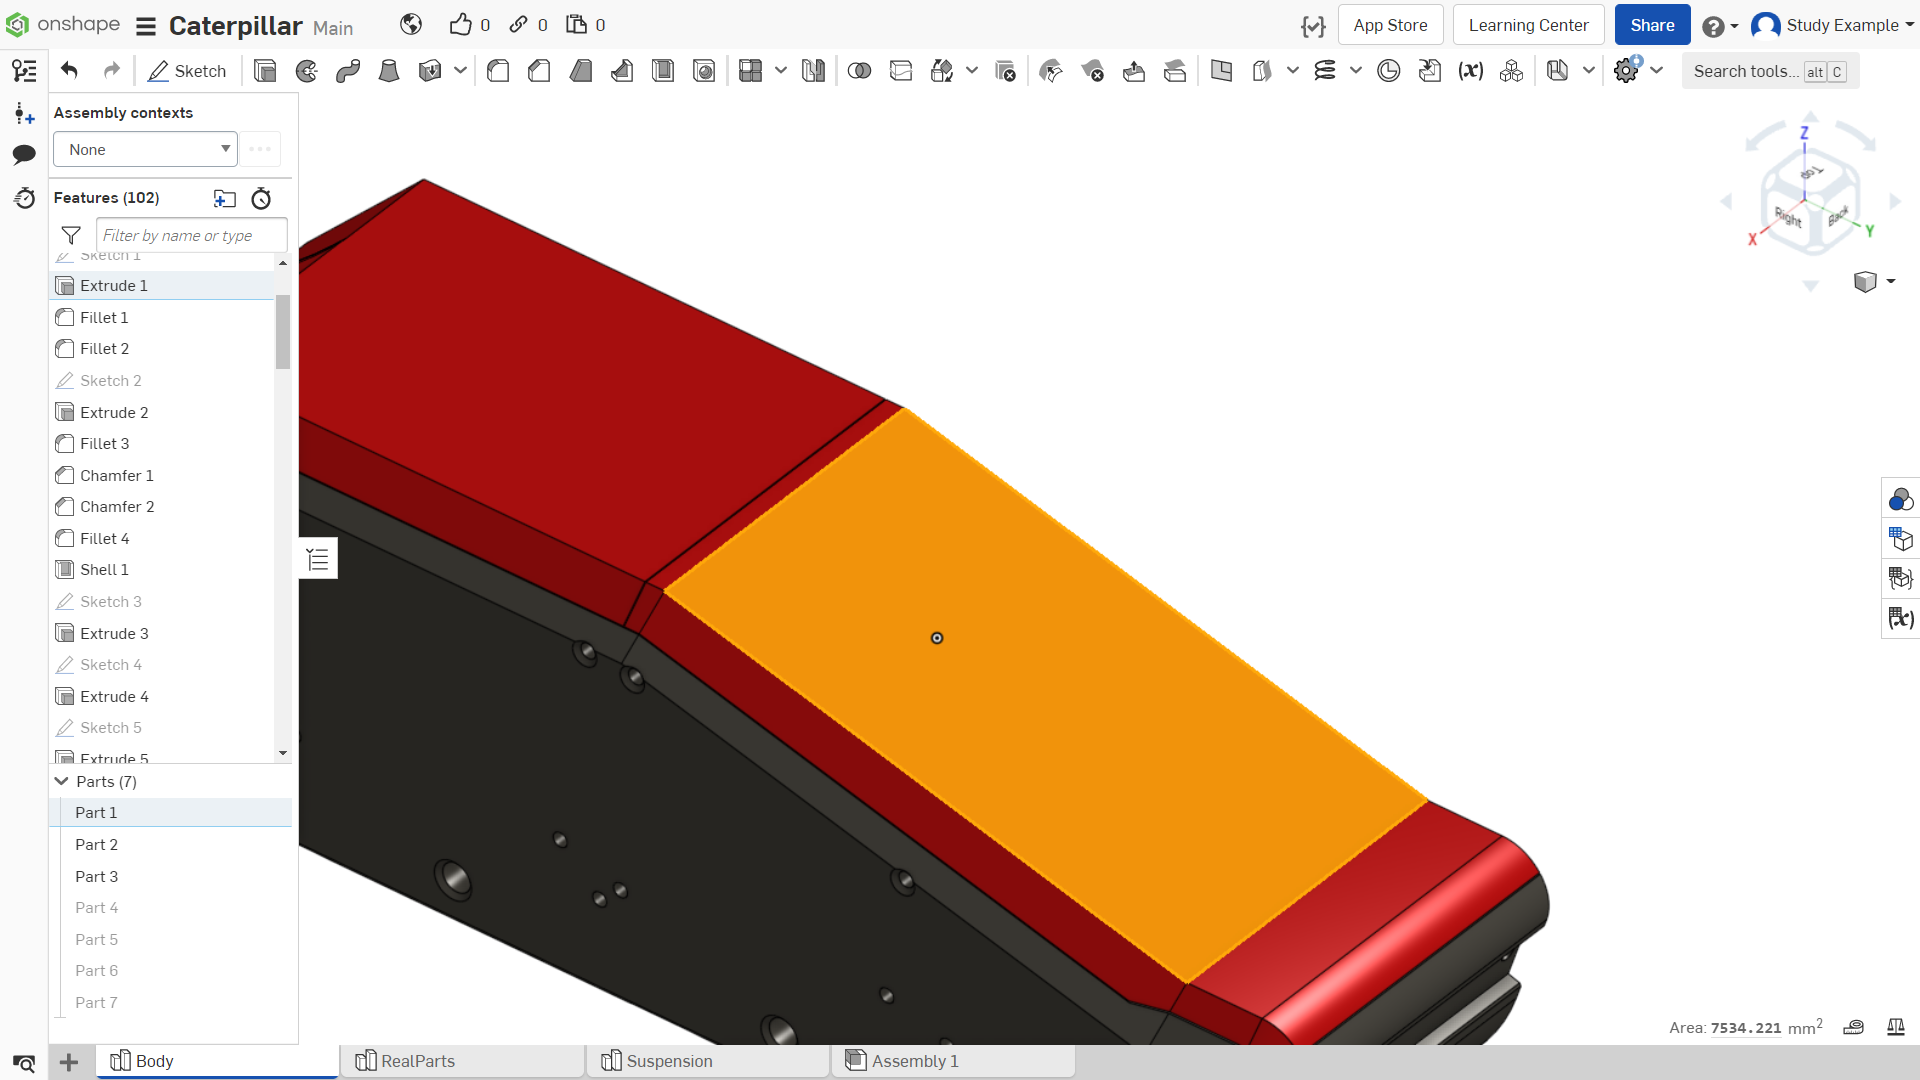Select the Rib tool
This screenshot has width=1920, height=1080.
622,71
